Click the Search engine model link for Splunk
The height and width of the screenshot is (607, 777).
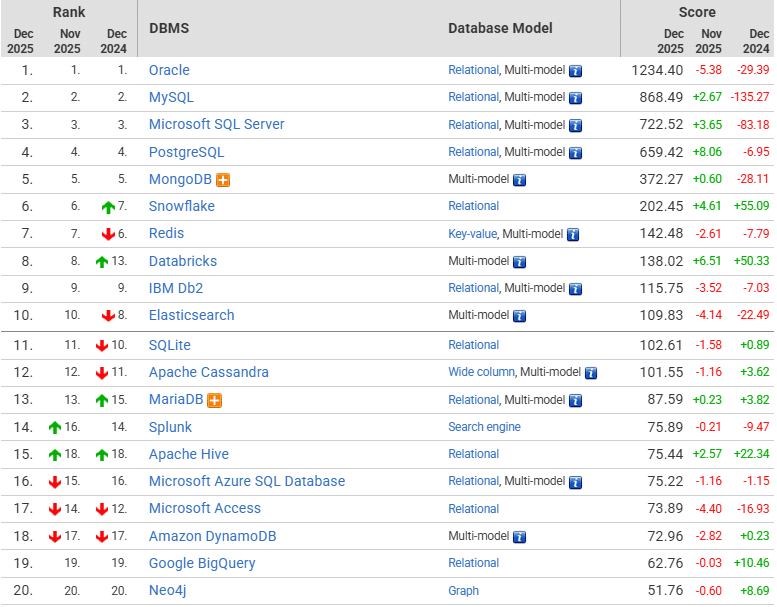tap(484, 427)
